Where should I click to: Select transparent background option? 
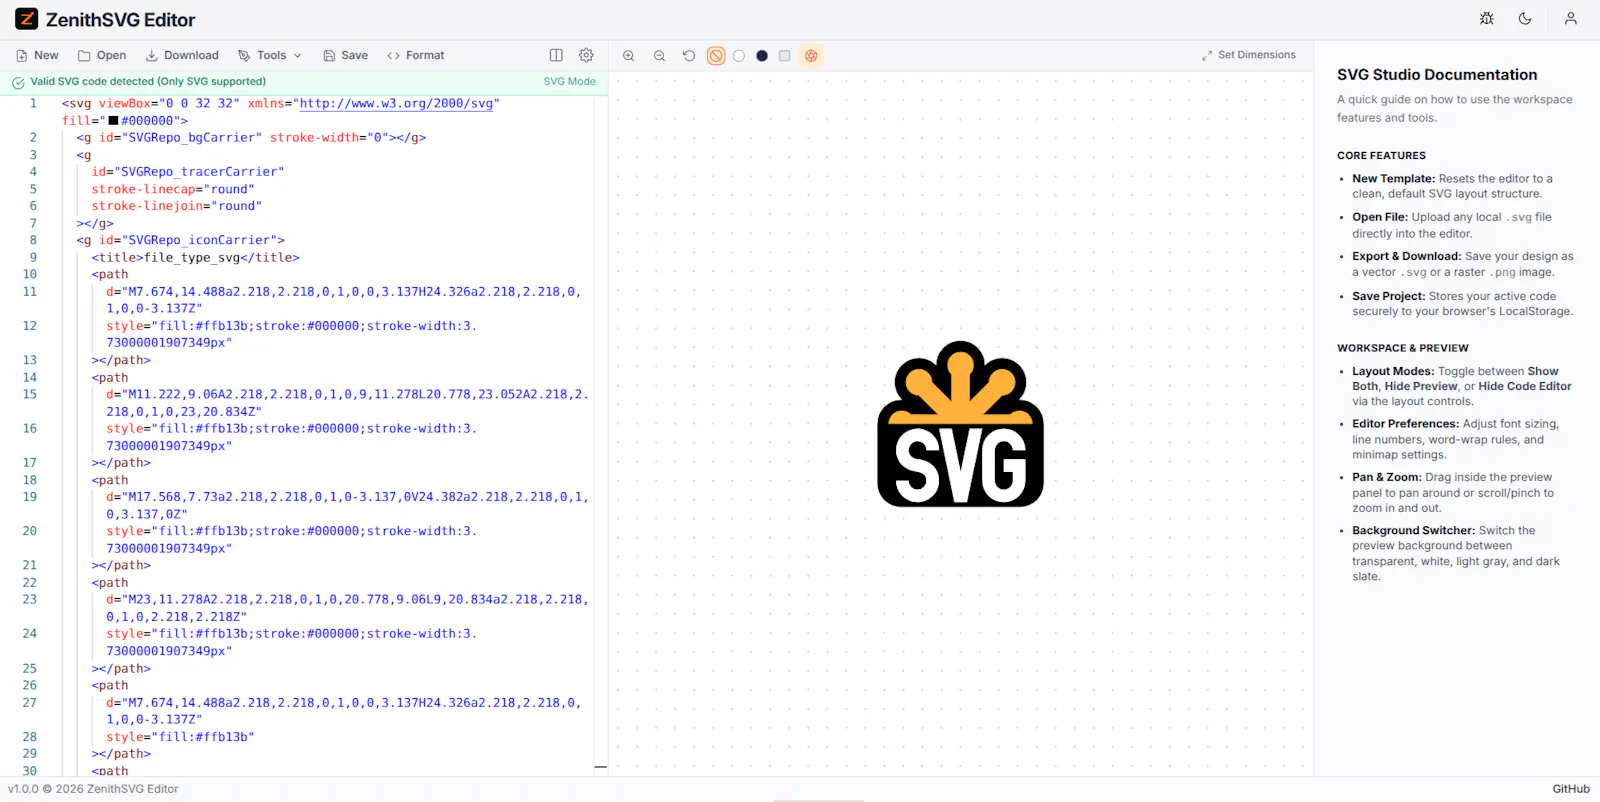click(x=716, y=56)
